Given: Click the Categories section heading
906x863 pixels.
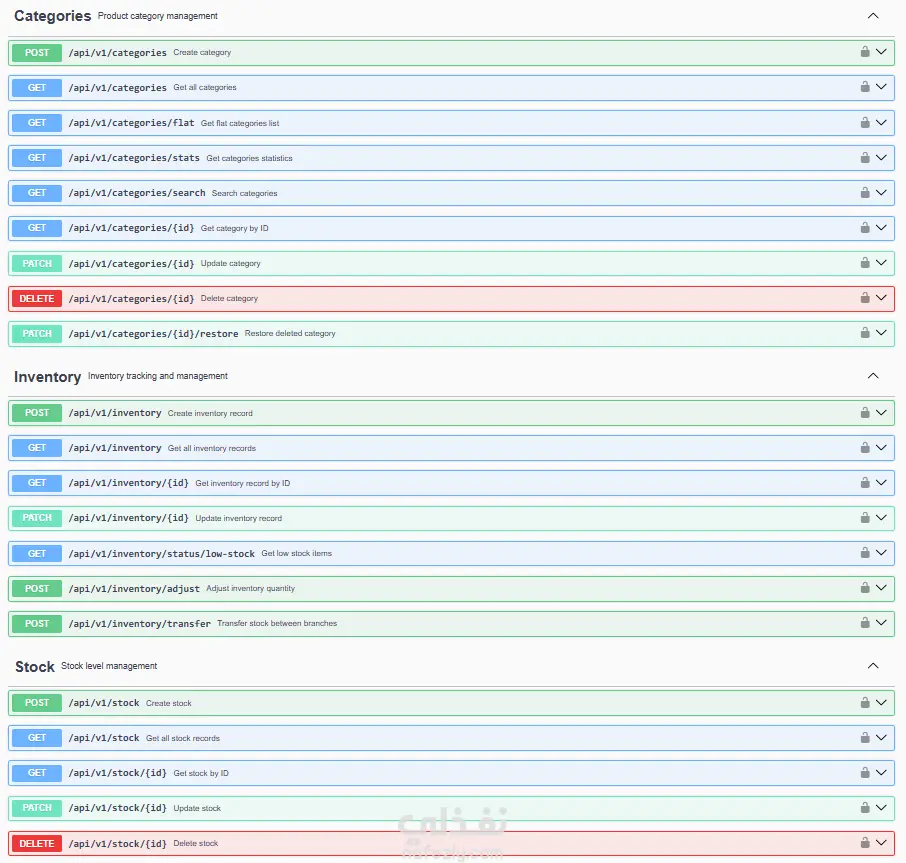Looking at the screenshot, I should 53,16.
